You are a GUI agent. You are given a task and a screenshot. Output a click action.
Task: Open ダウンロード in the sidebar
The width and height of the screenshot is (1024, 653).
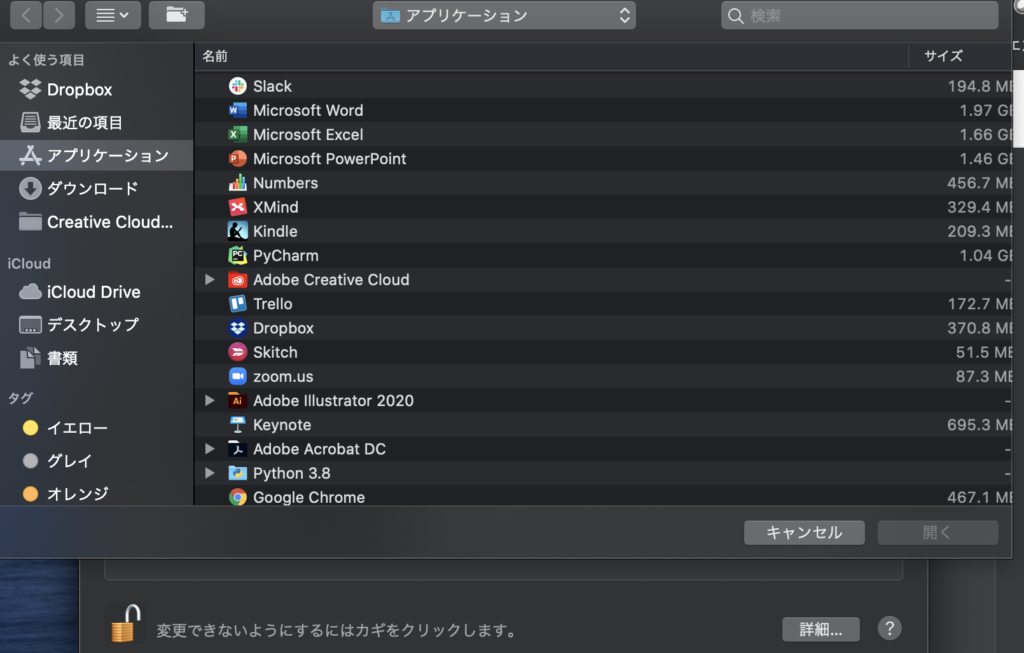click(x=97, y=189)
